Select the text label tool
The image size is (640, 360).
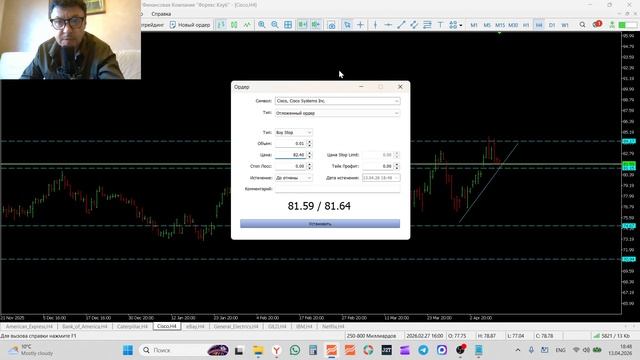point(440,25)
